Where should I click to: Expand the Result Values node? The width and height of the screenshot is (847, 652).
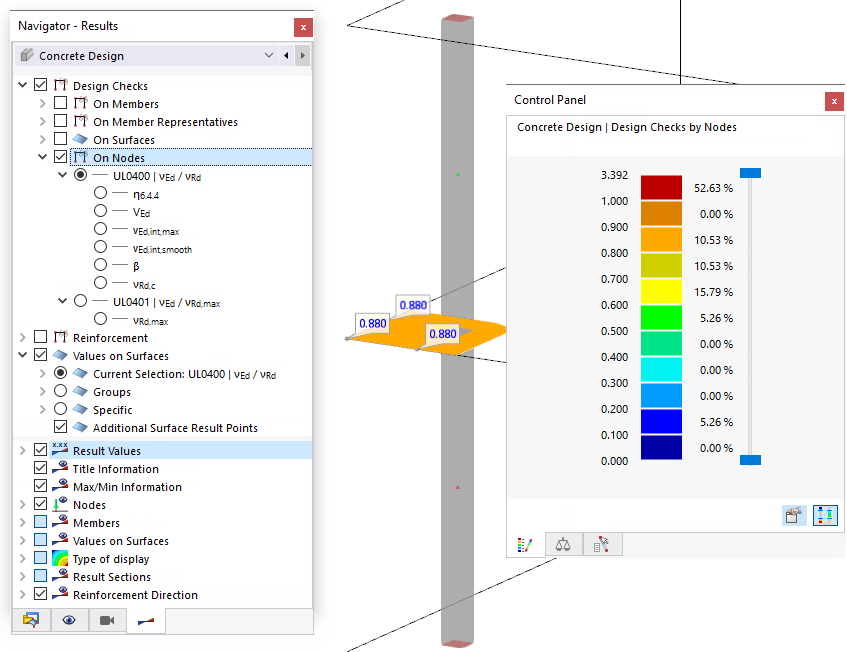pos(23,450)
